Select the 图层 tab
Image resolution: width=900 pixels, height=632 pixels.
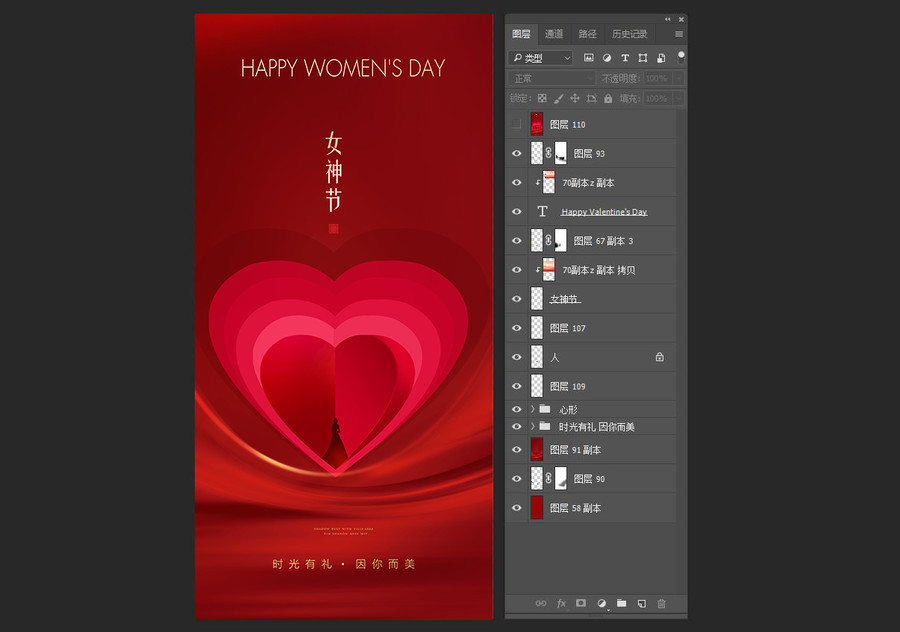tap(521, 34)
